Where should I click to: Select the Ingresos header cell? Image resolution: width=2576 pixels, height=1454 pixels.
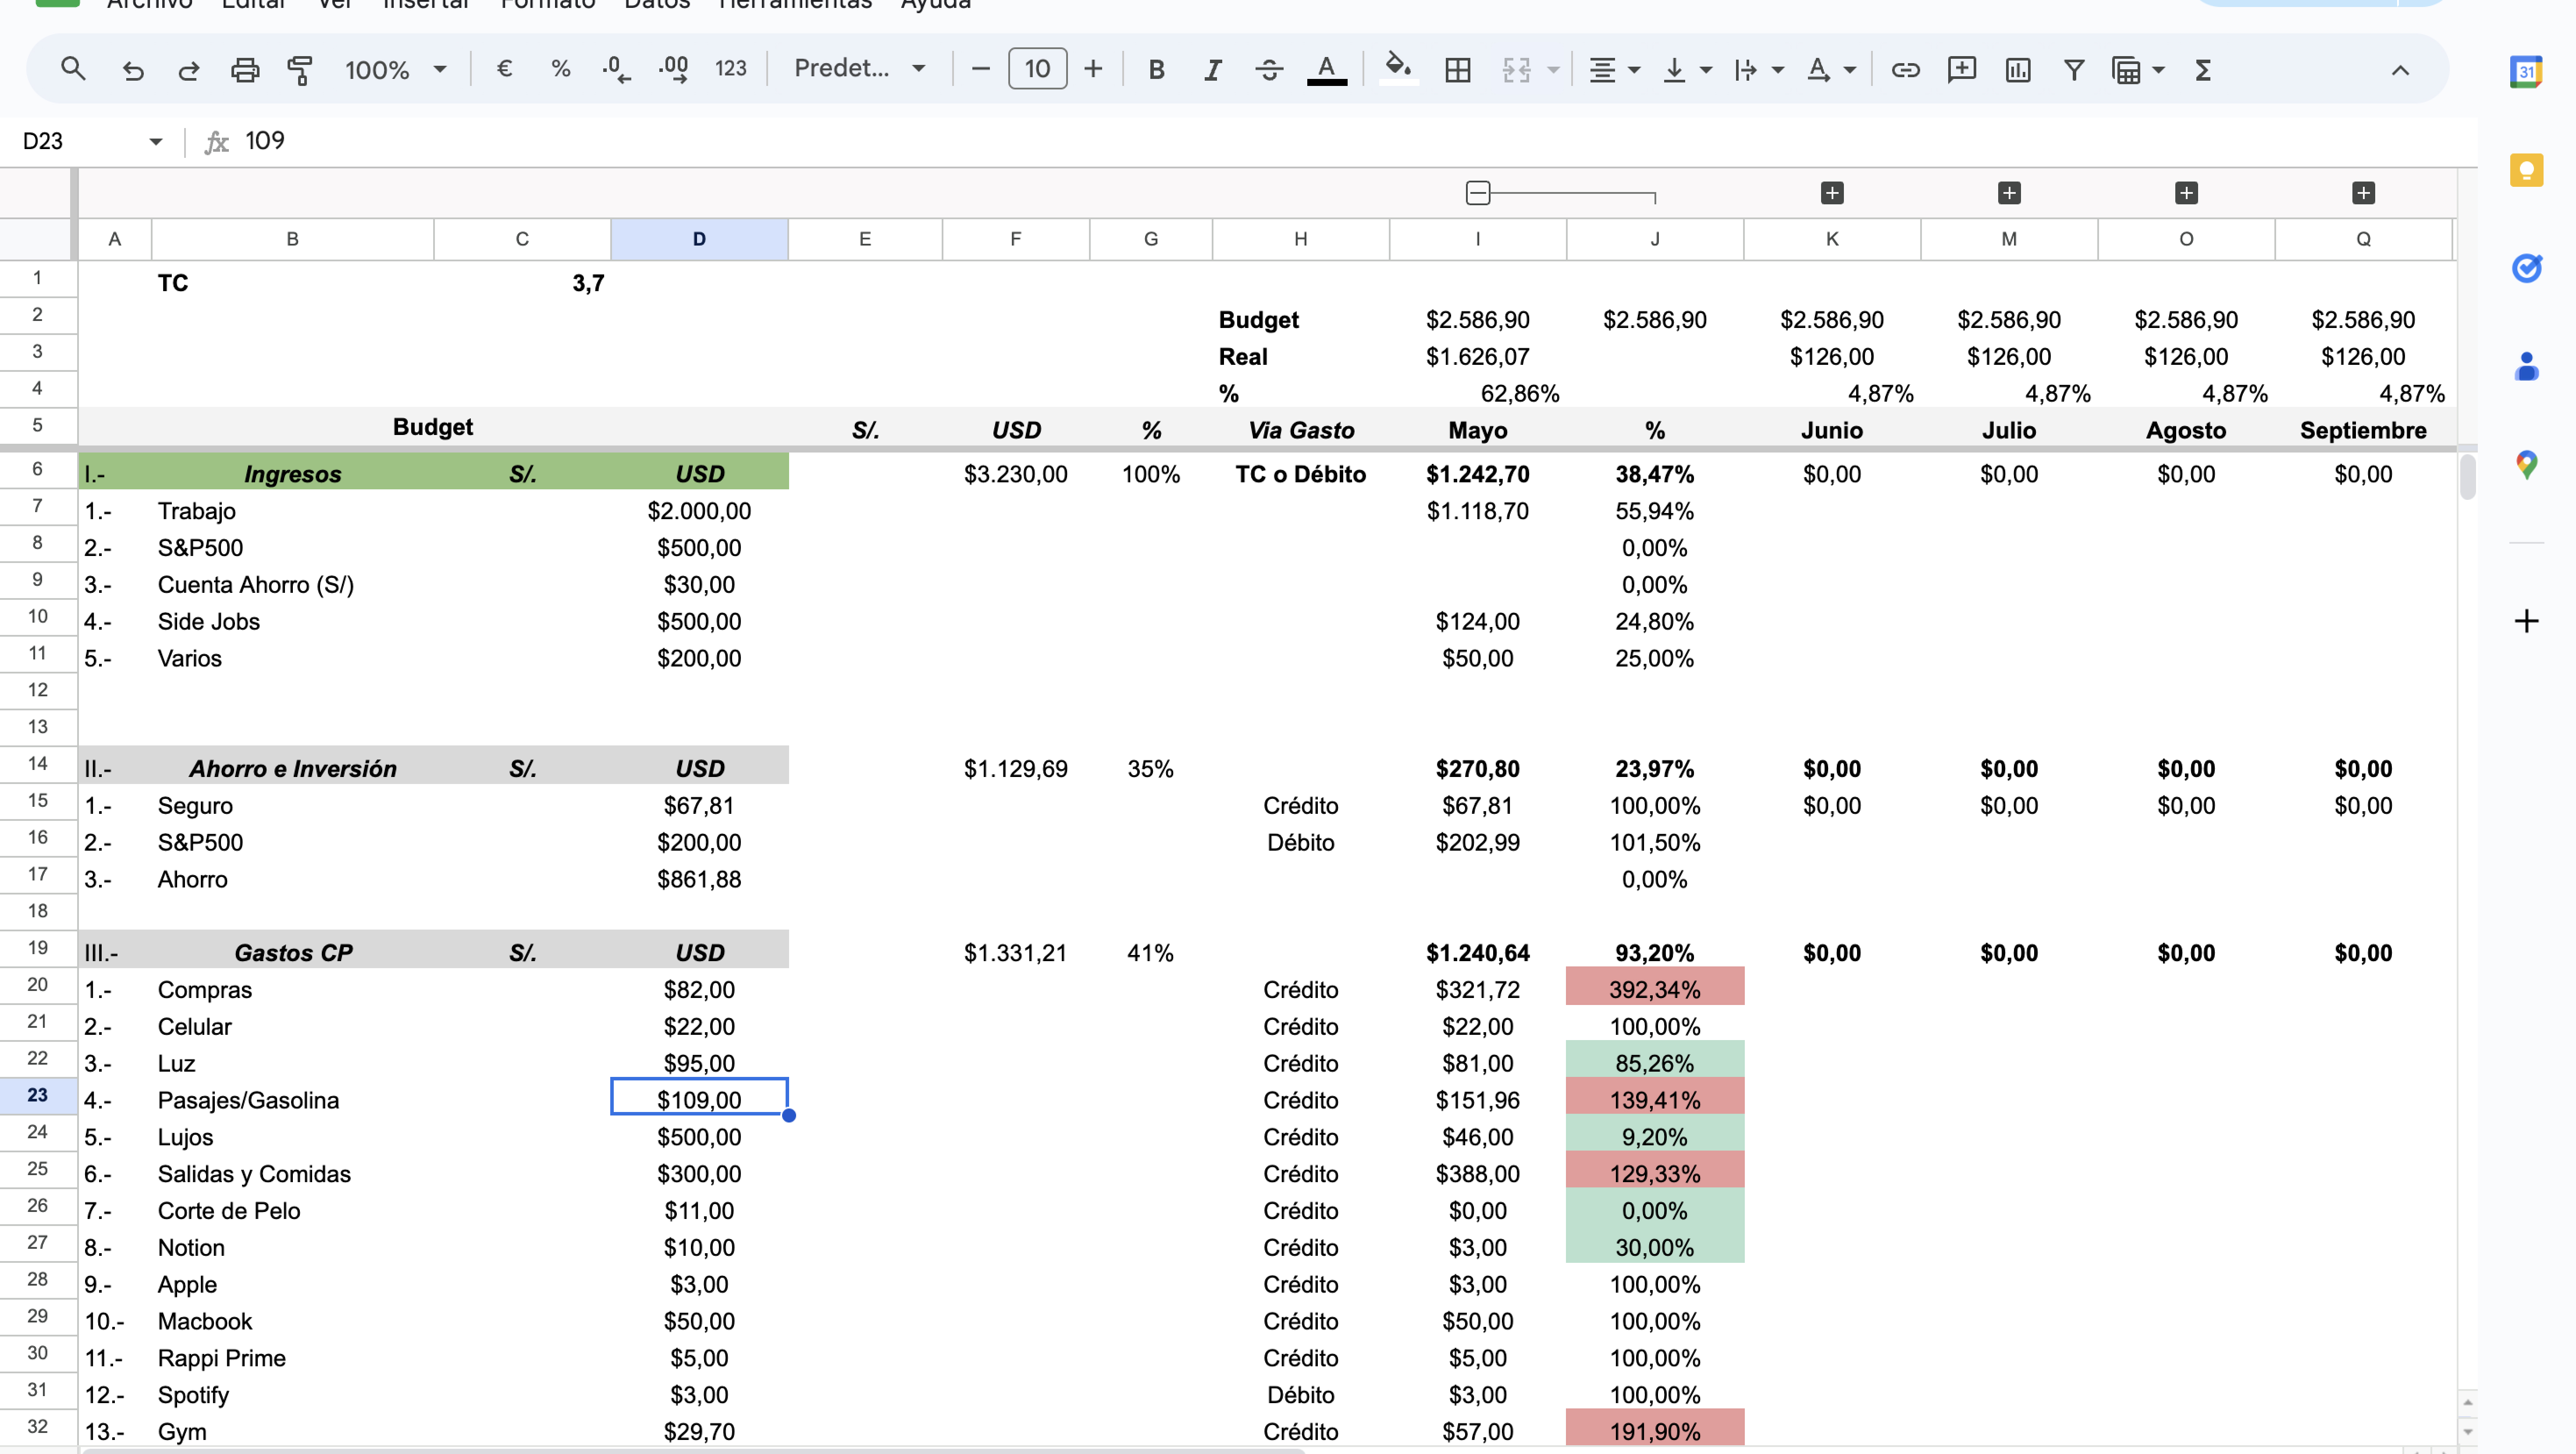pos(292,473)
